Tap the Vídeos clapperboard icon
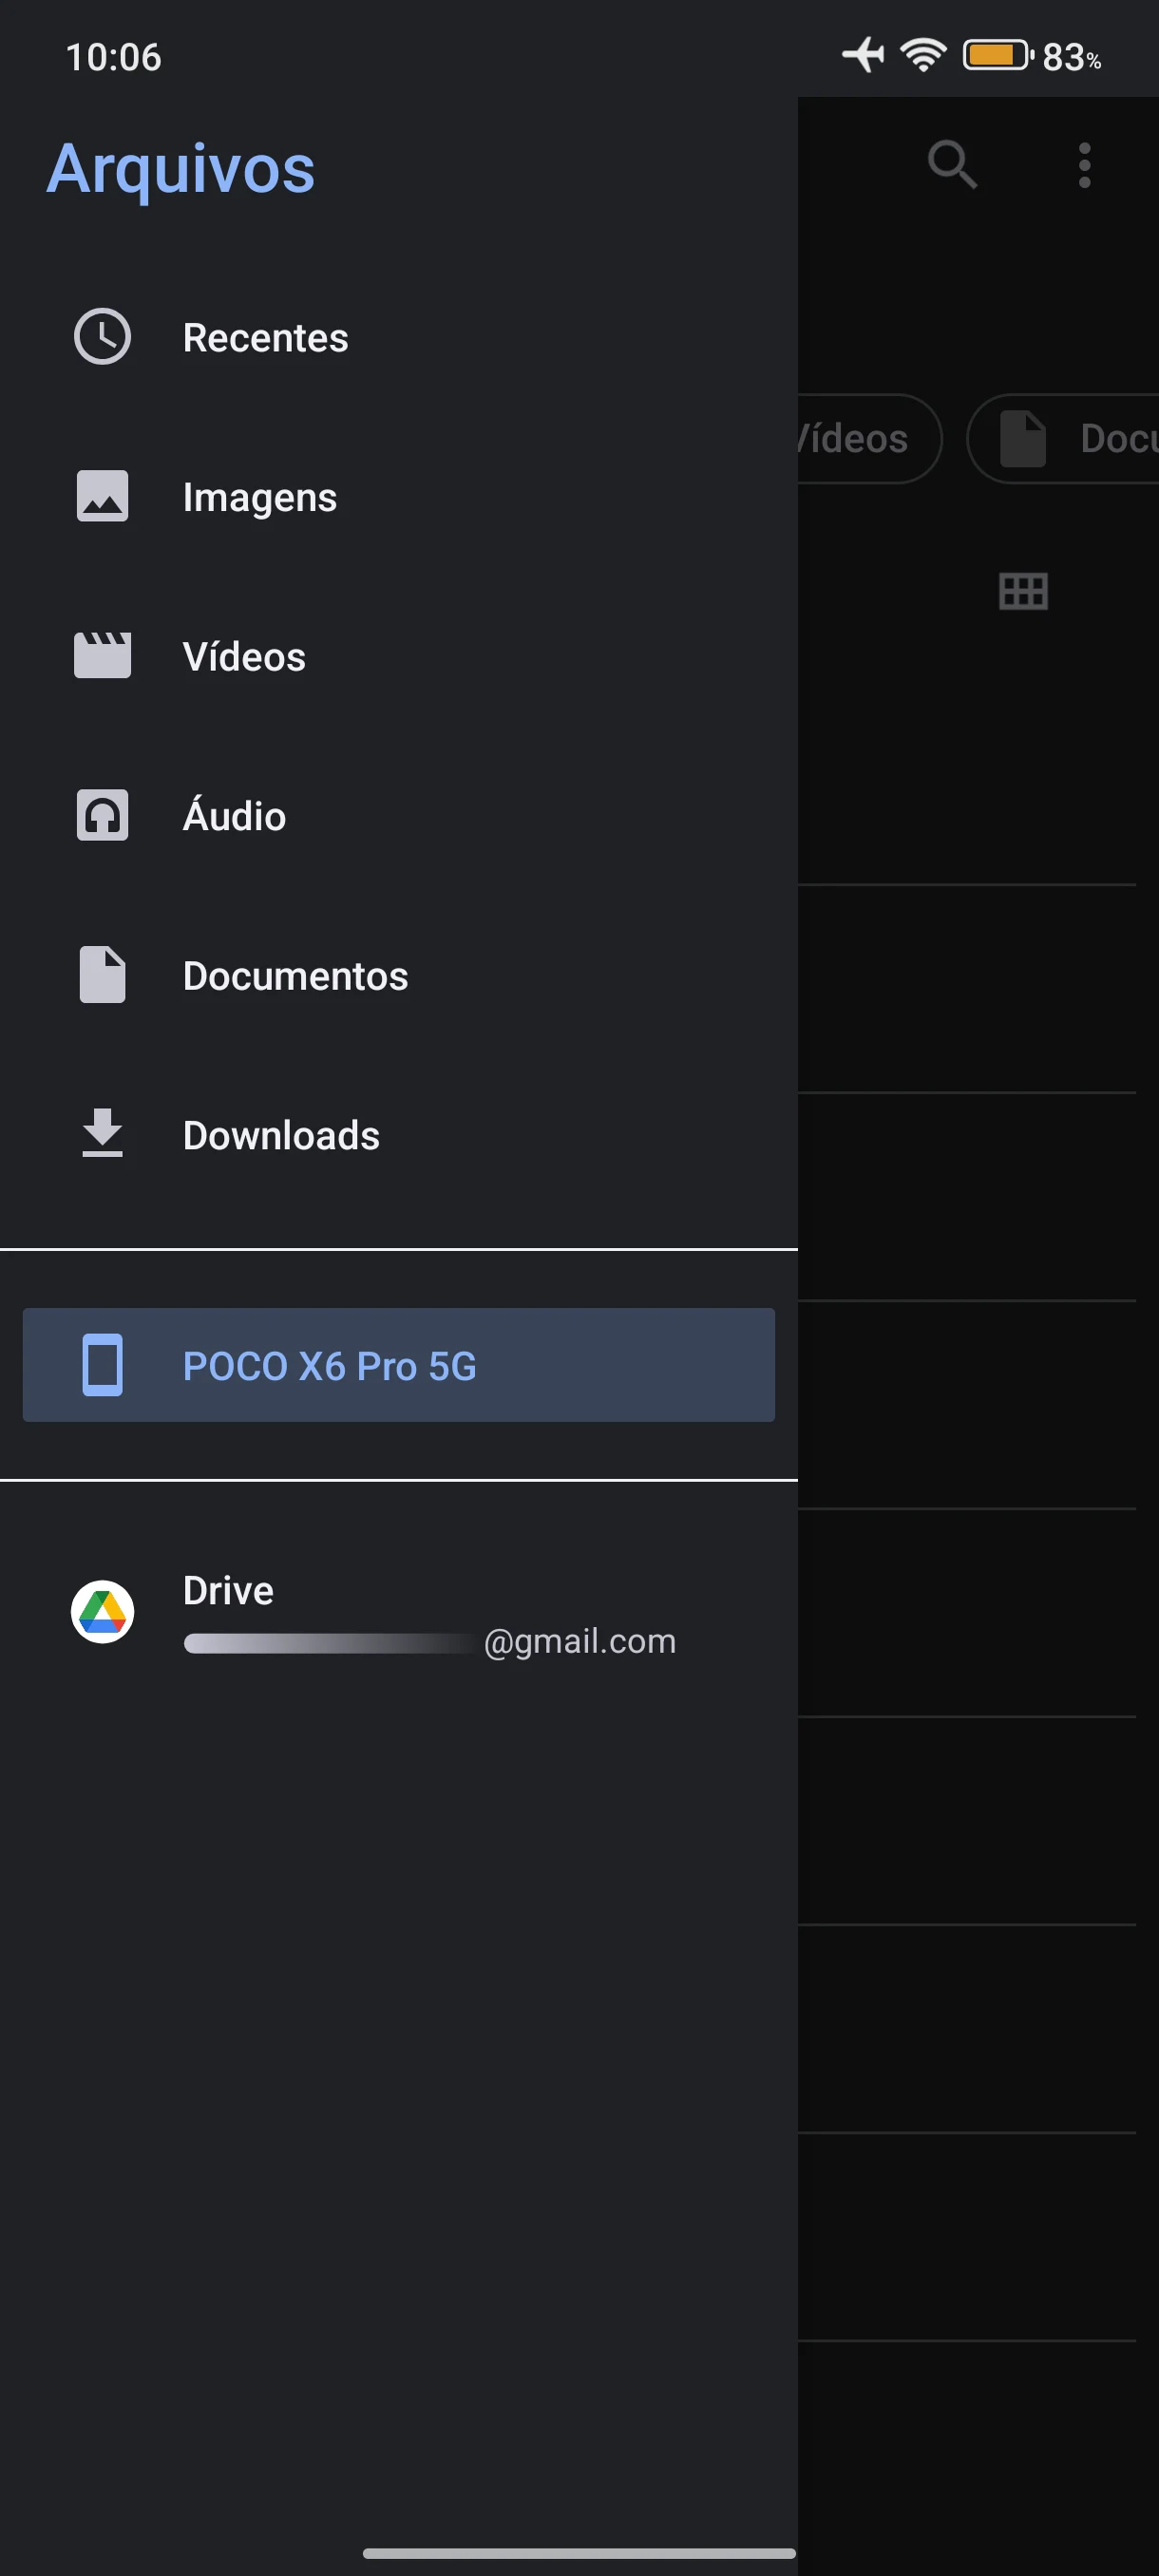1159x2576 pixels. tap(102, 655)
